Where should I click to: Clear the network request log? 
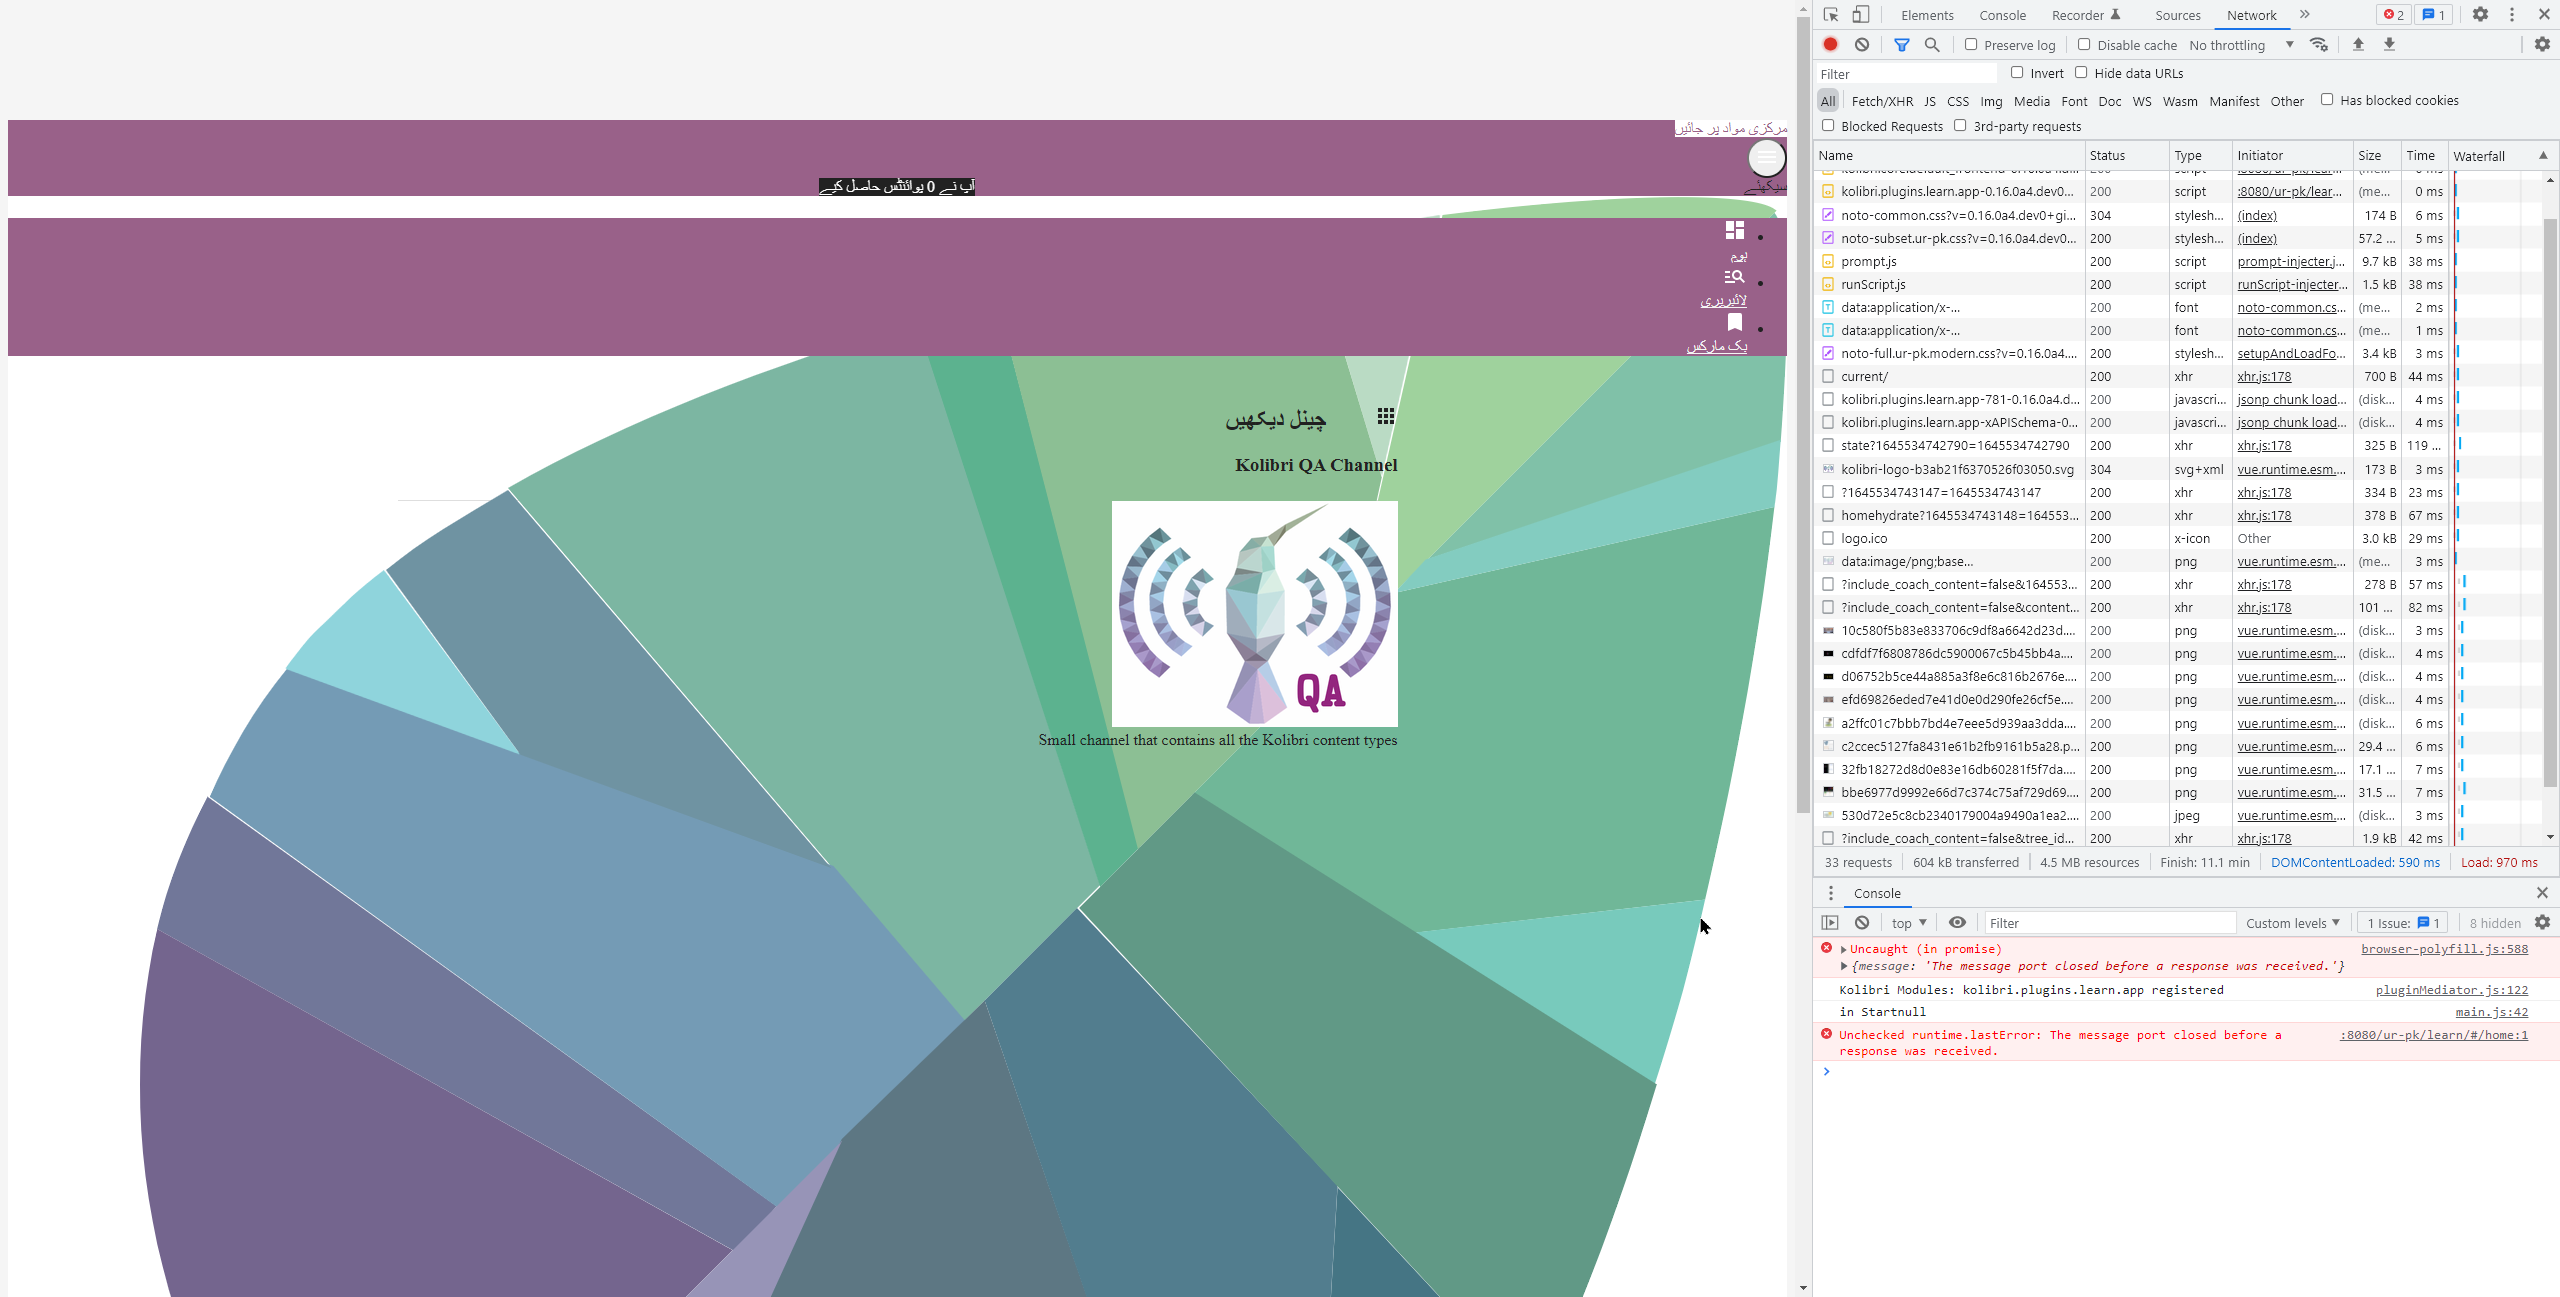1861,45
